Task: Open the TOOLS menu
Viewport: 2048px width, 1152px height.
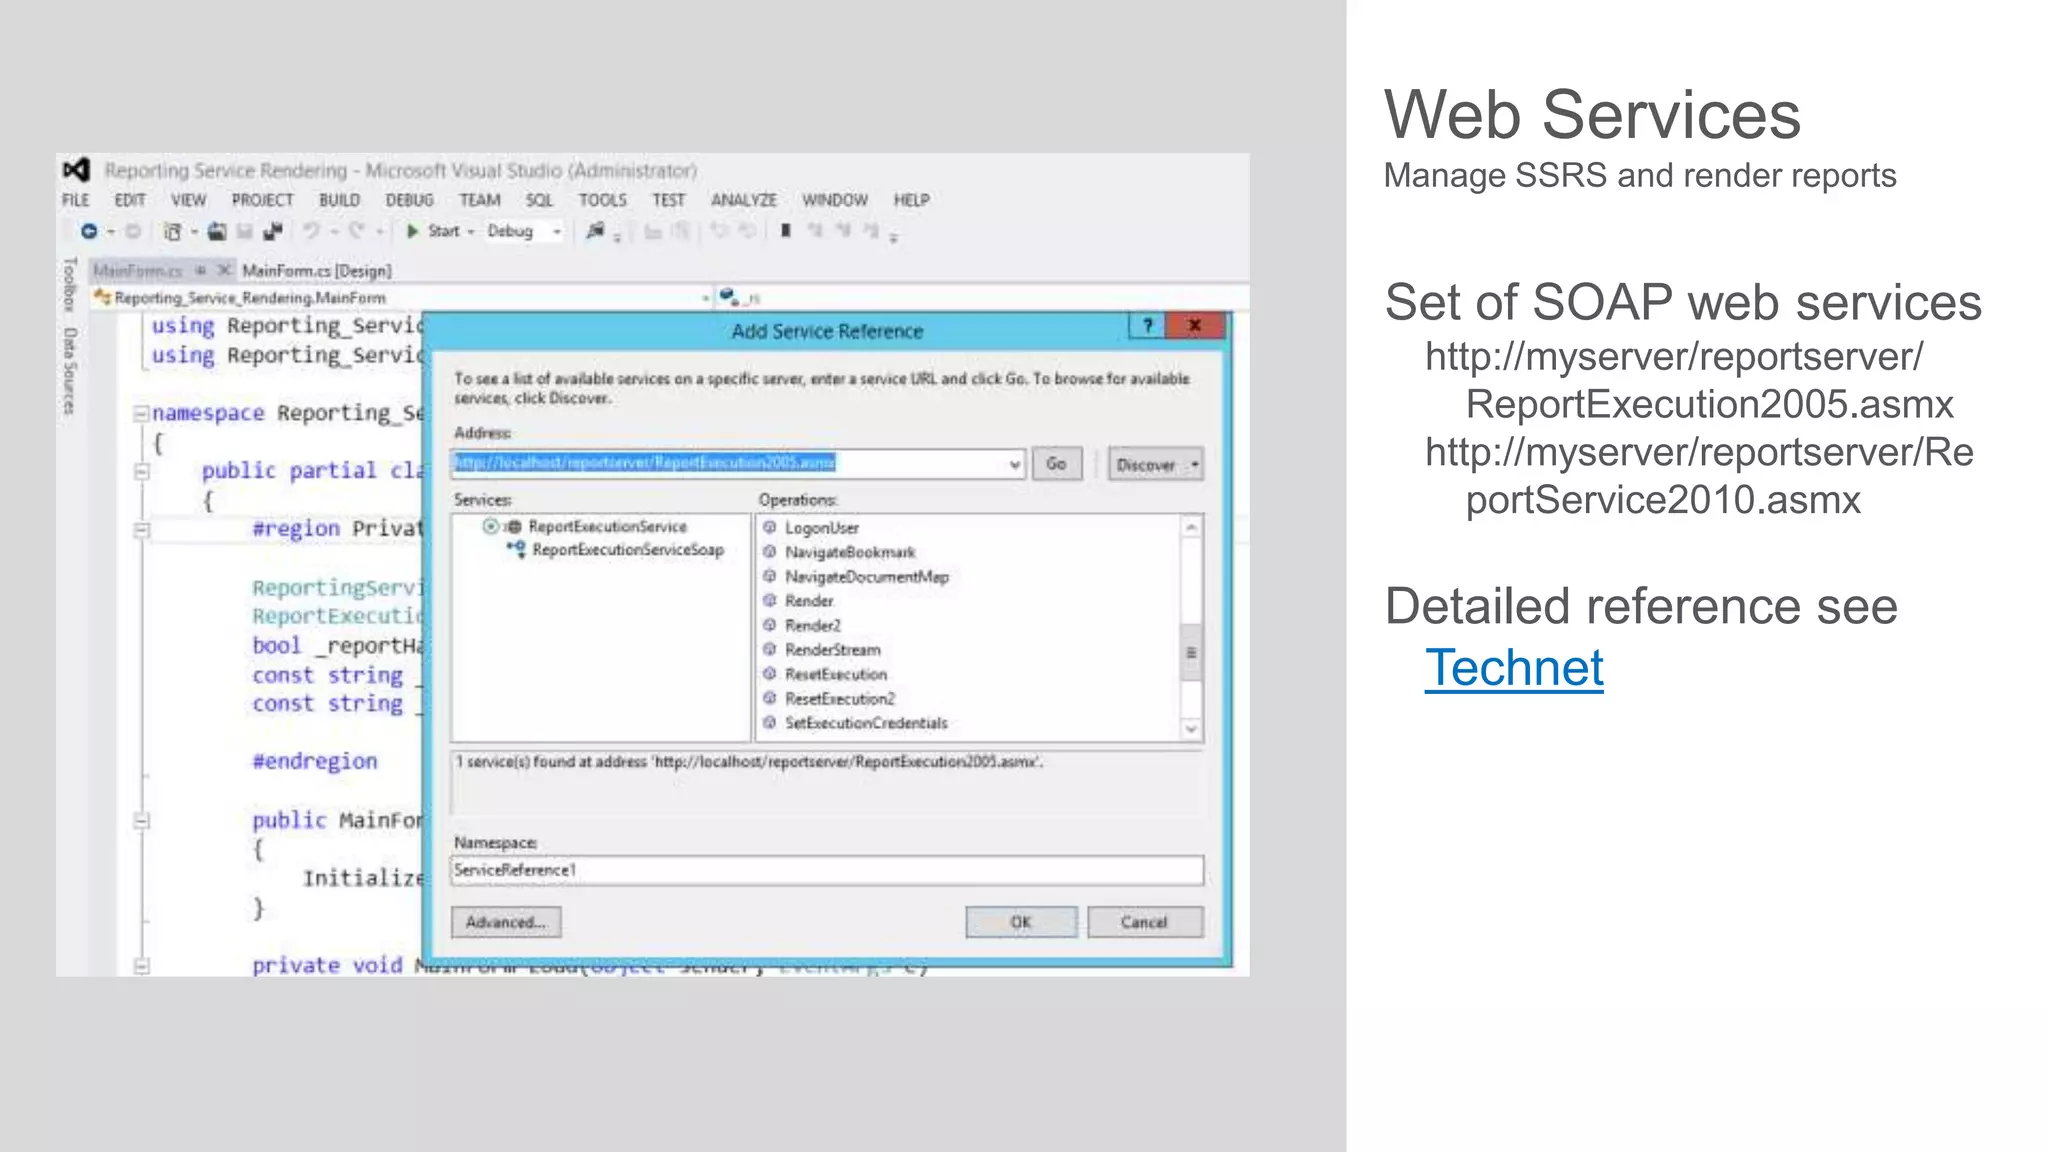Action: tap(602, 200)
